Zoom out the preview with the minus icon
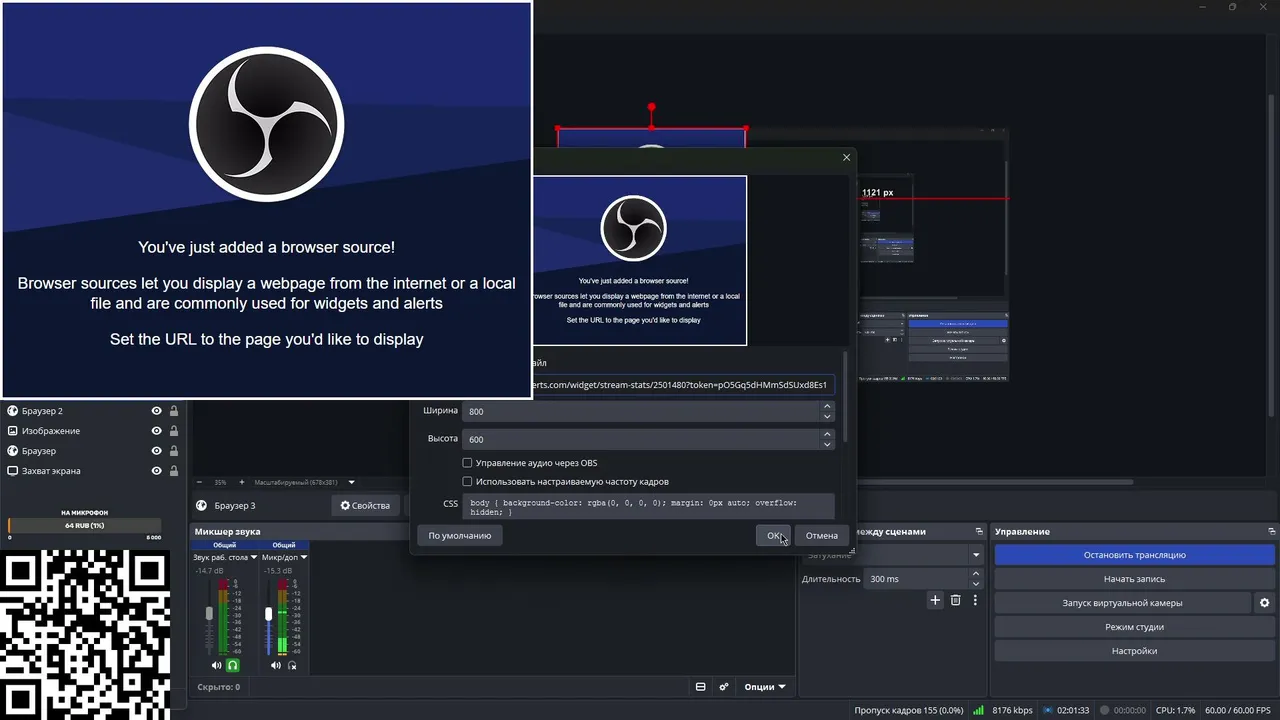 click(199, 482)
